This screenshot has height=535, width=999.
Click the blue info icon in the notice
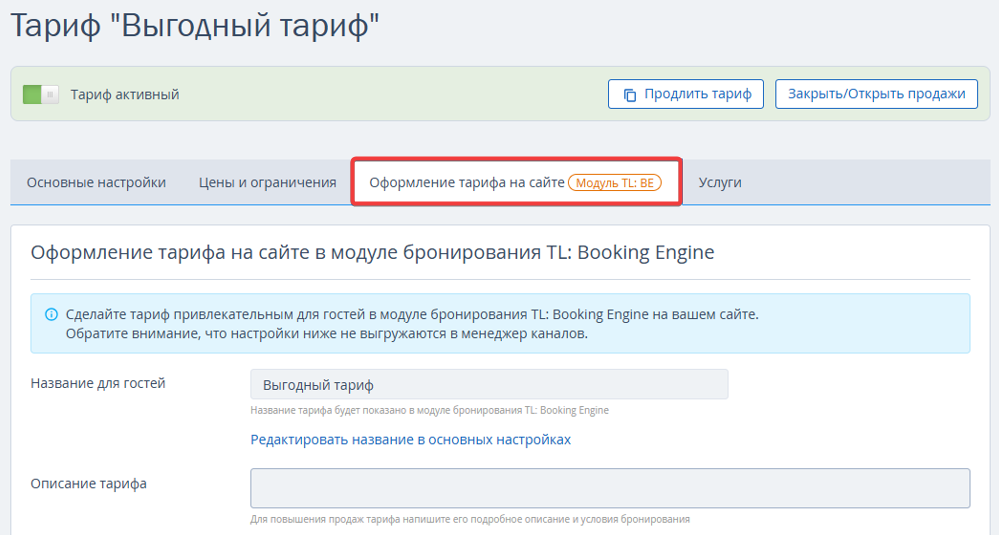tap(51, 315)
